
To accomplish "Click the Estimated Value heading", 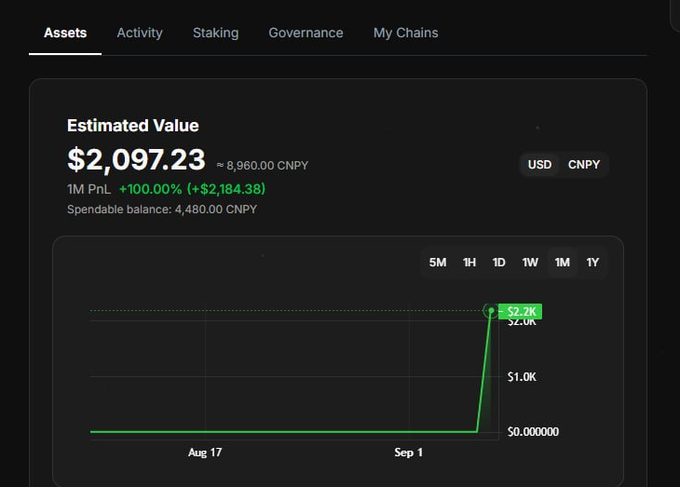I will [x=133, y=126].
